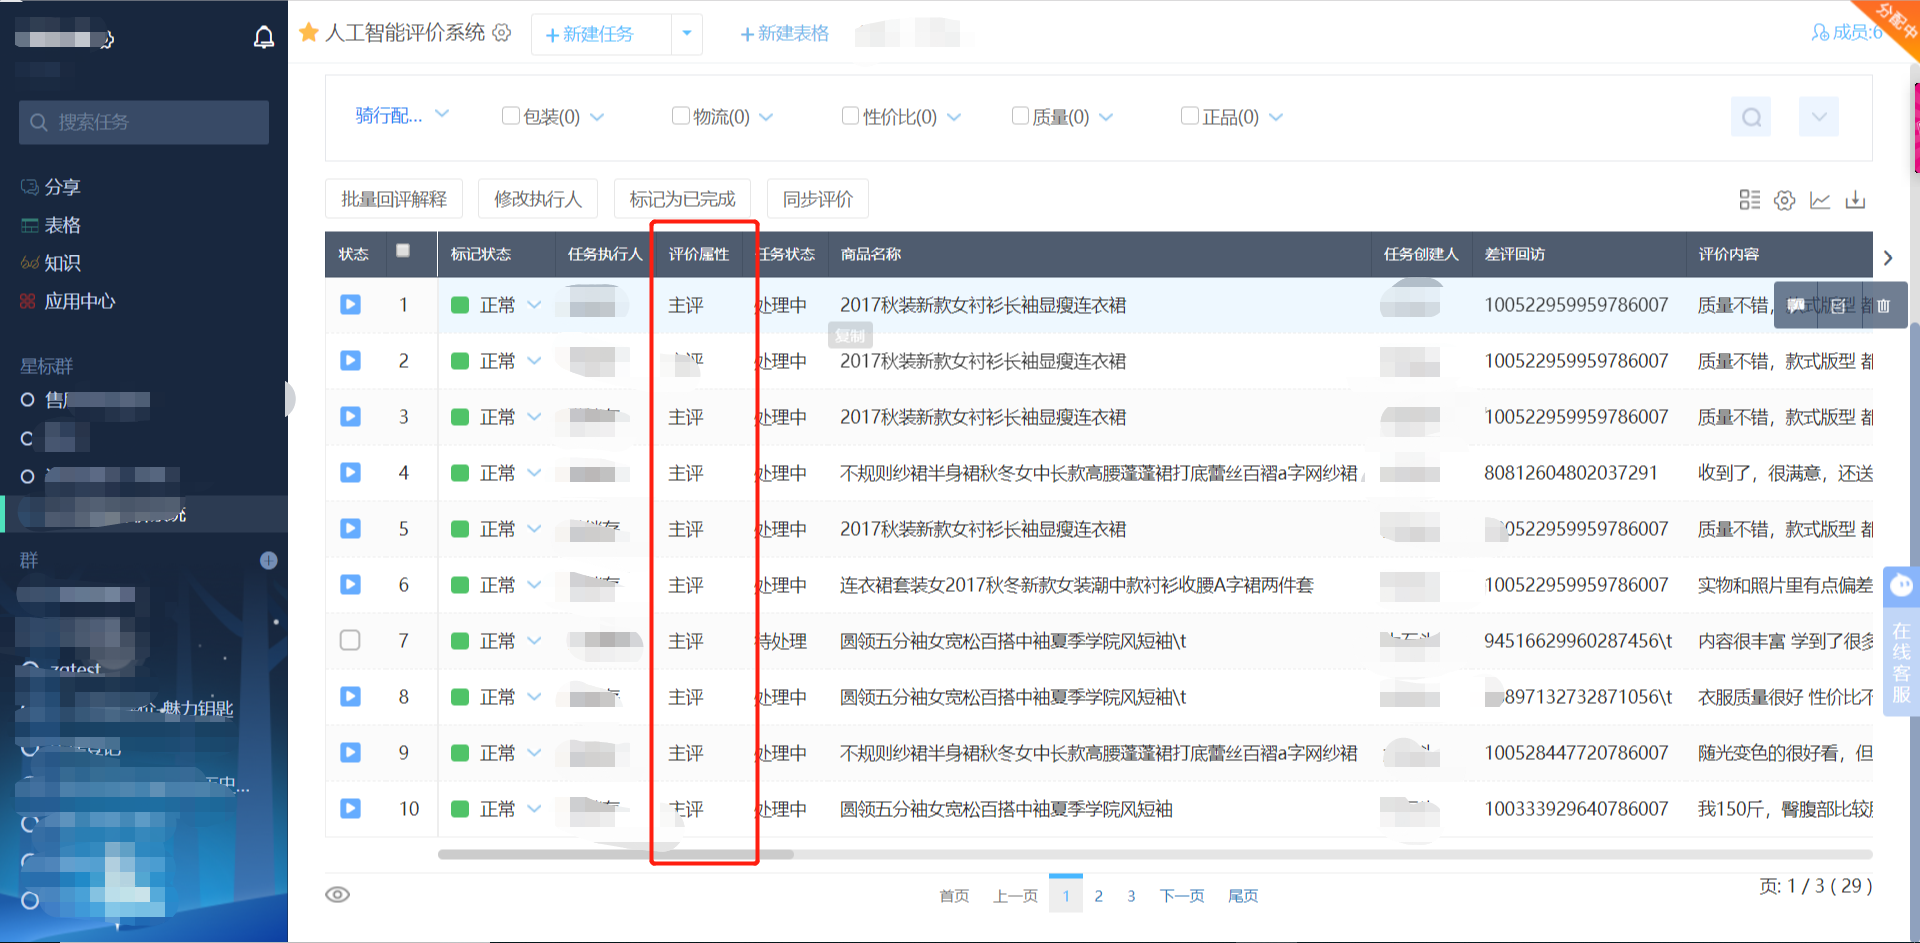
Task: Switch to list view layout icon
Action: click(1749, 200)
